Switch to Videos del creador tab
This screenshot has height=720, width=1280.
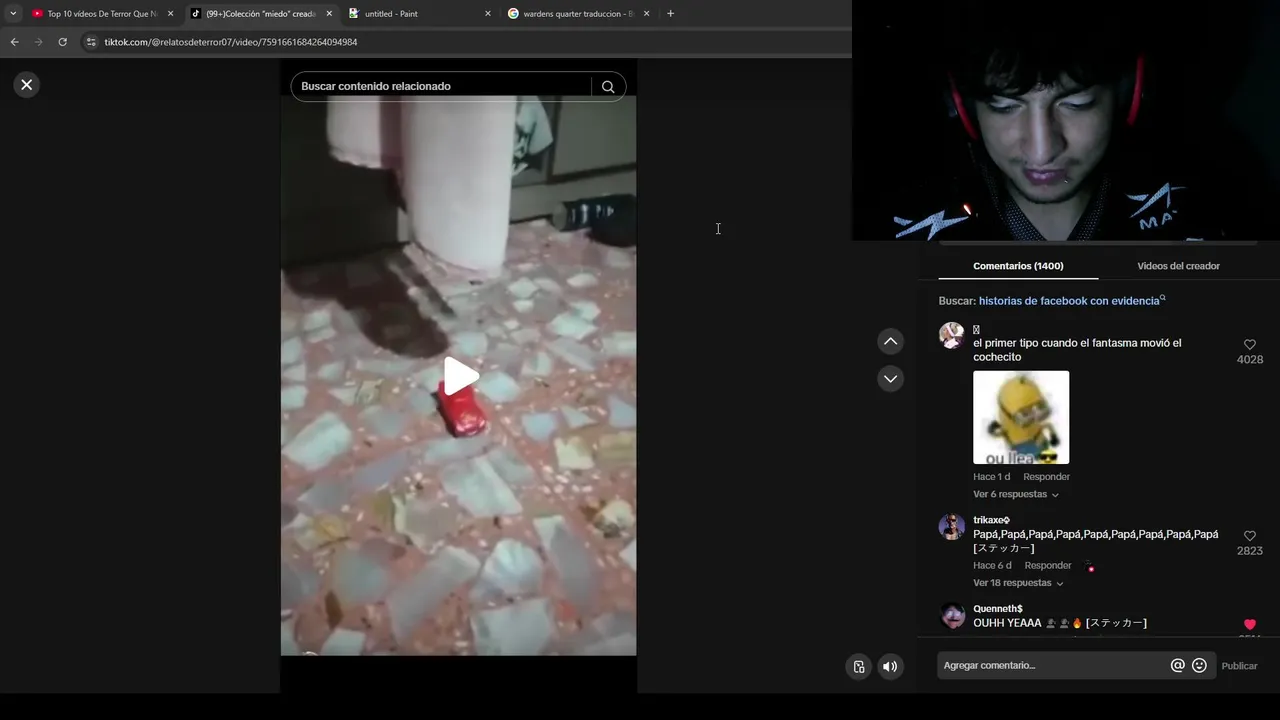point(1178,266)
